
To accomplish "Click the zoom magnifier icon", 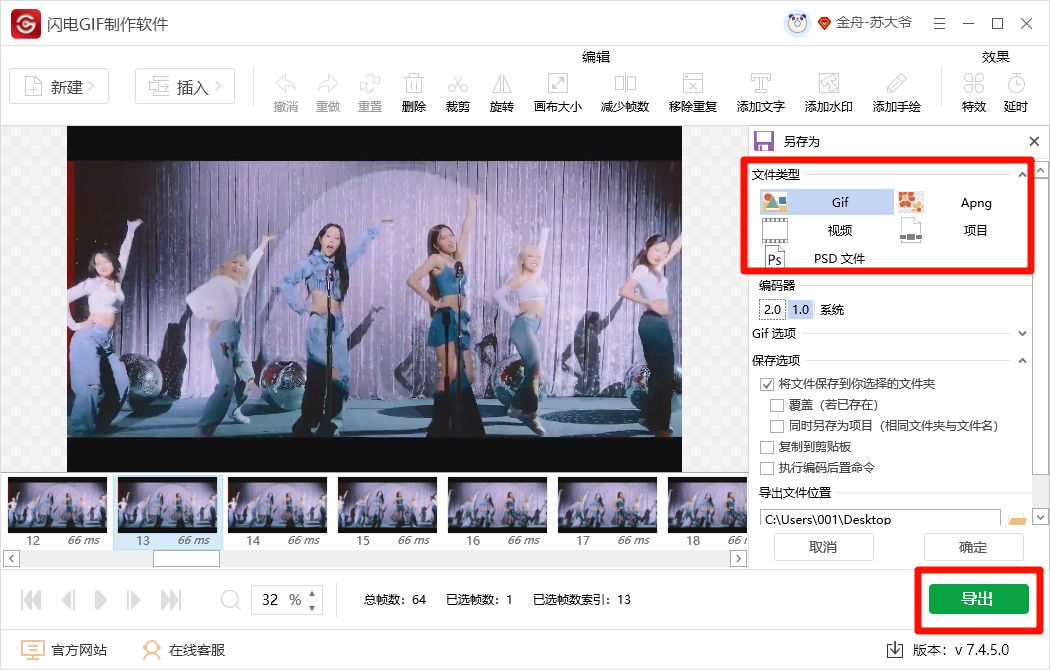I will [230, 600].
